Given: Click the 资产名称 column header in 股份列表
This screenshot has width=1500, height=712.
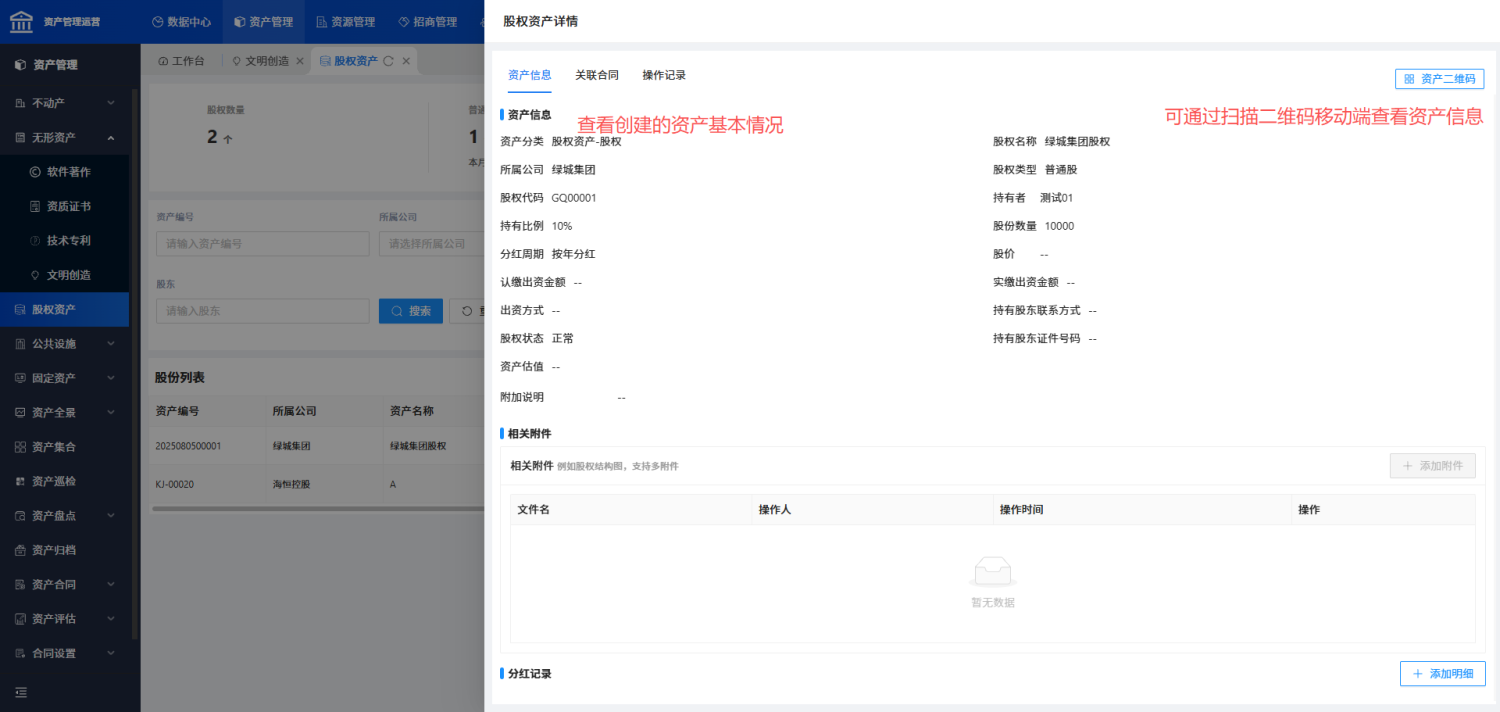Looking at the screenshot, I should coord(412,411).
